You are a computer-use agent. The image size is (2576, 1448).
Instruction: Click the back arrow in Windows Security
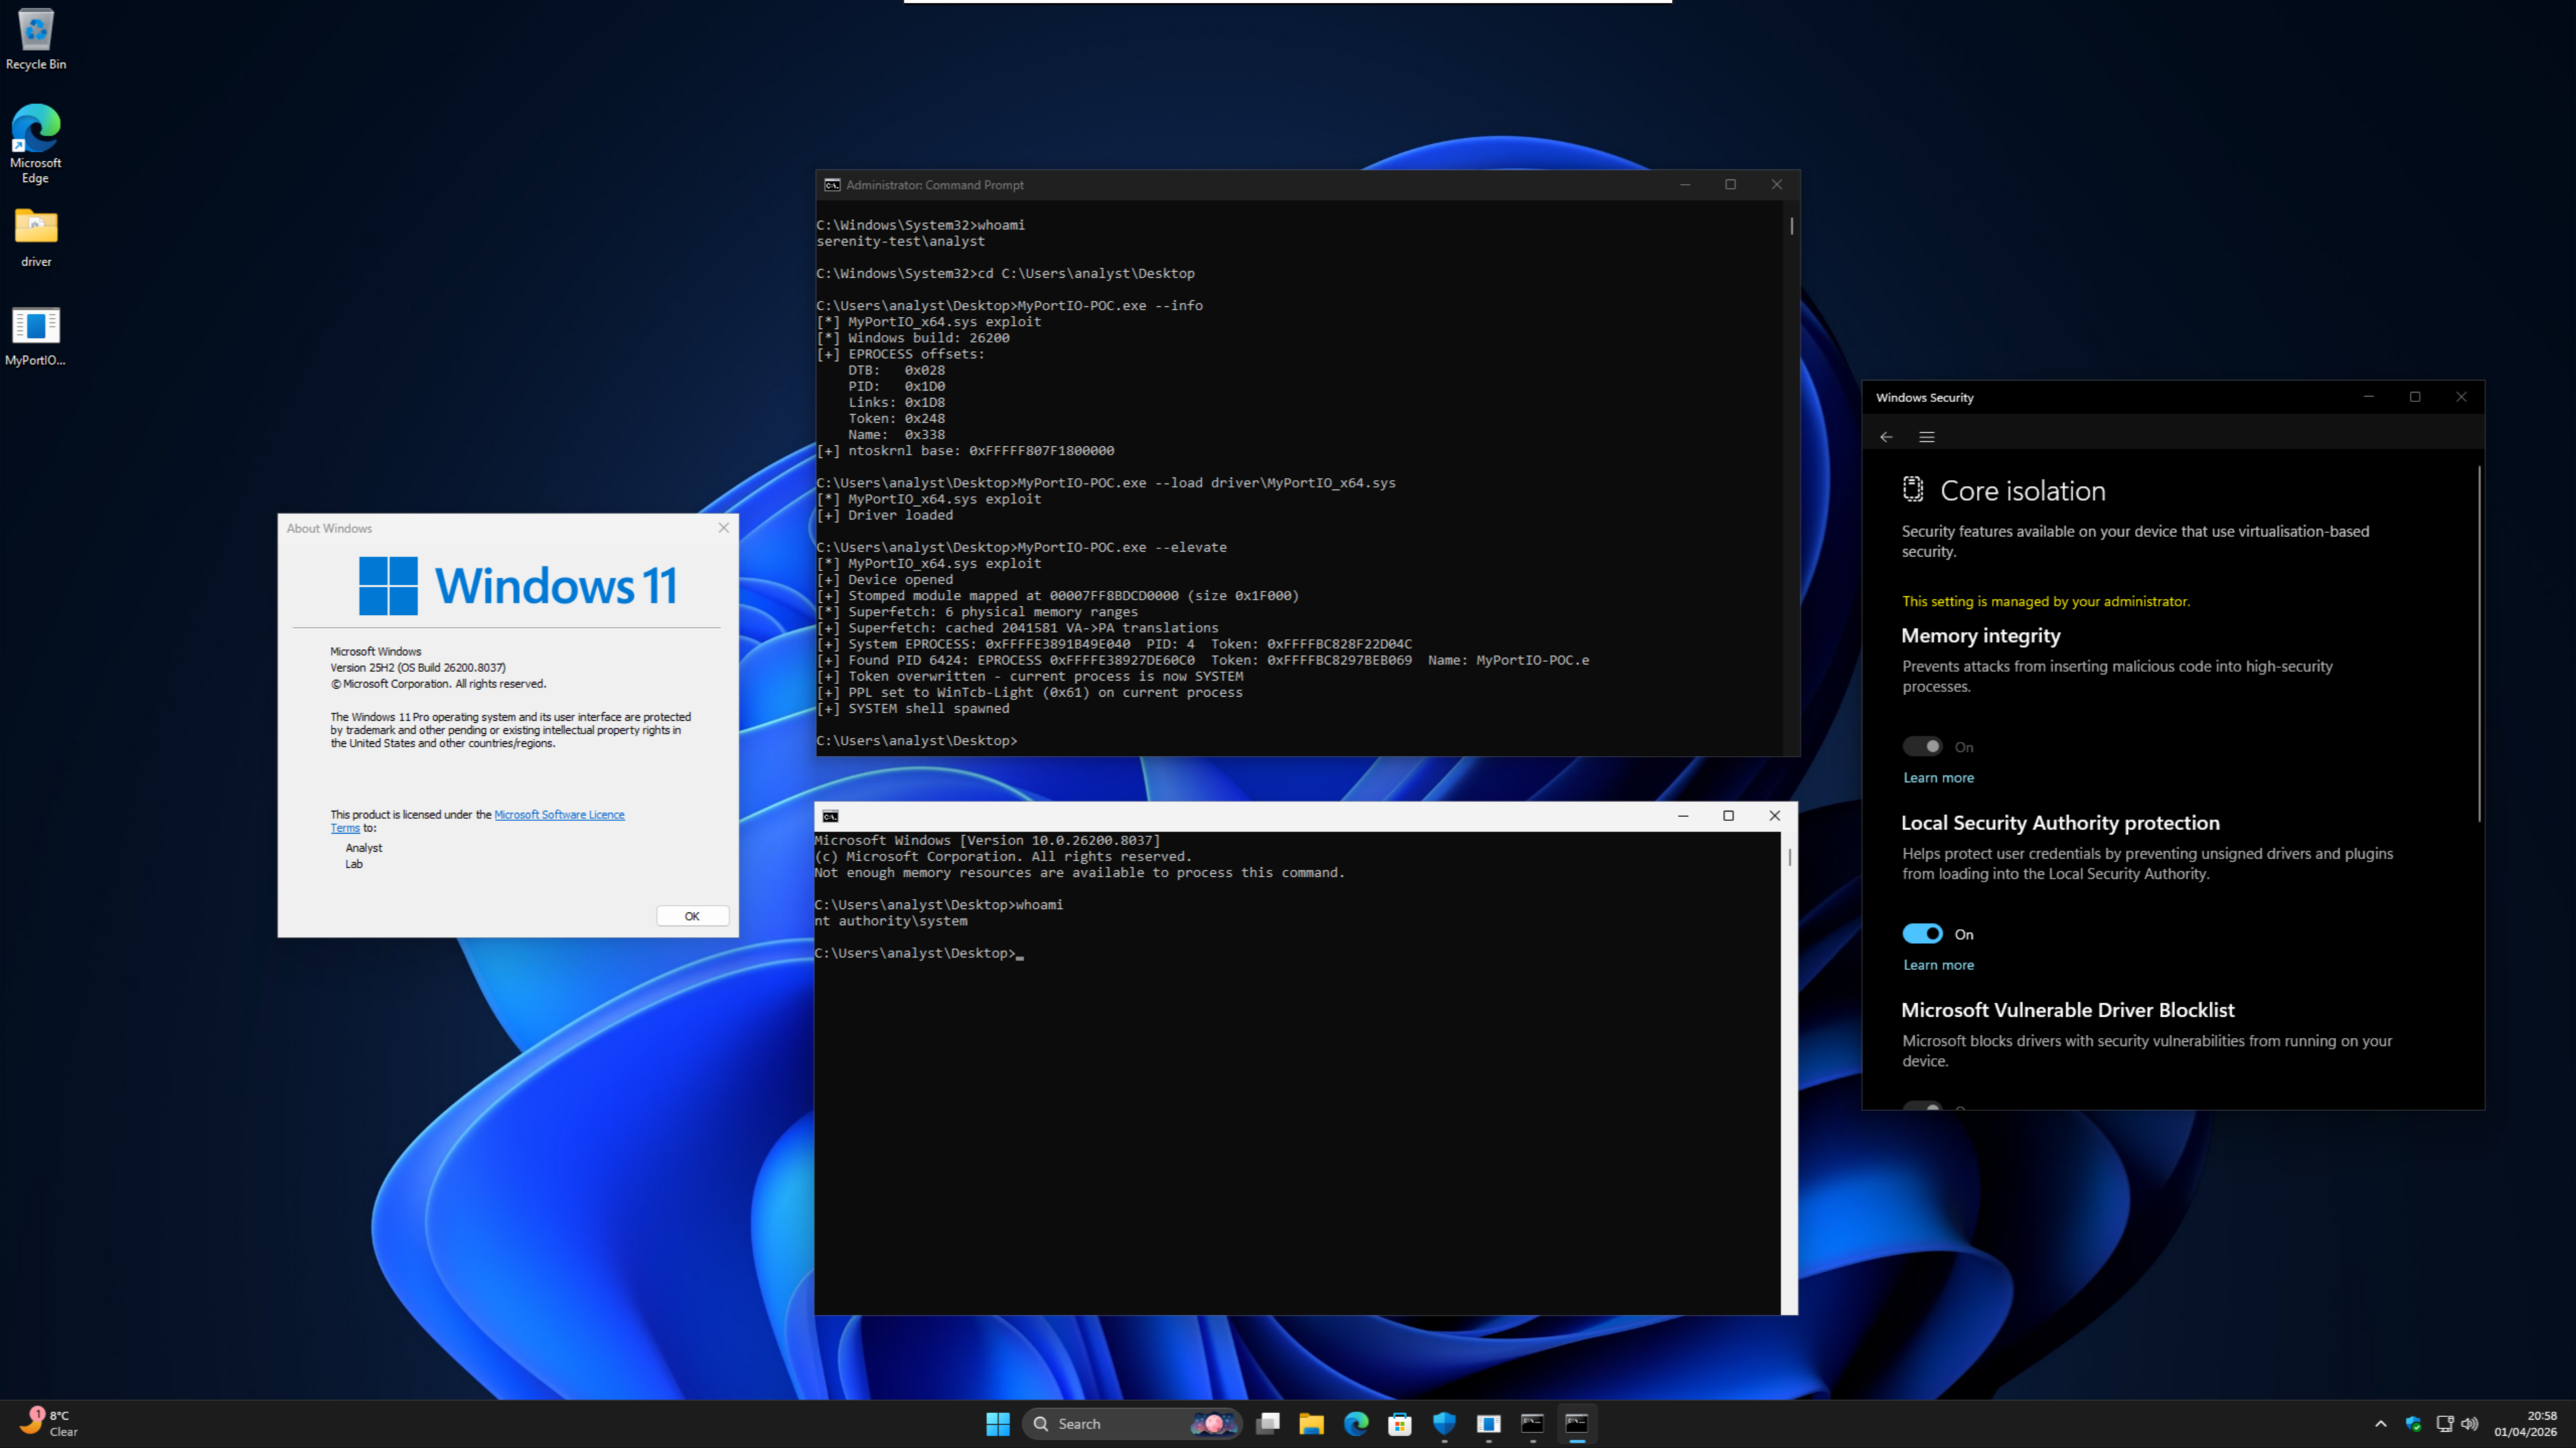1887,437
